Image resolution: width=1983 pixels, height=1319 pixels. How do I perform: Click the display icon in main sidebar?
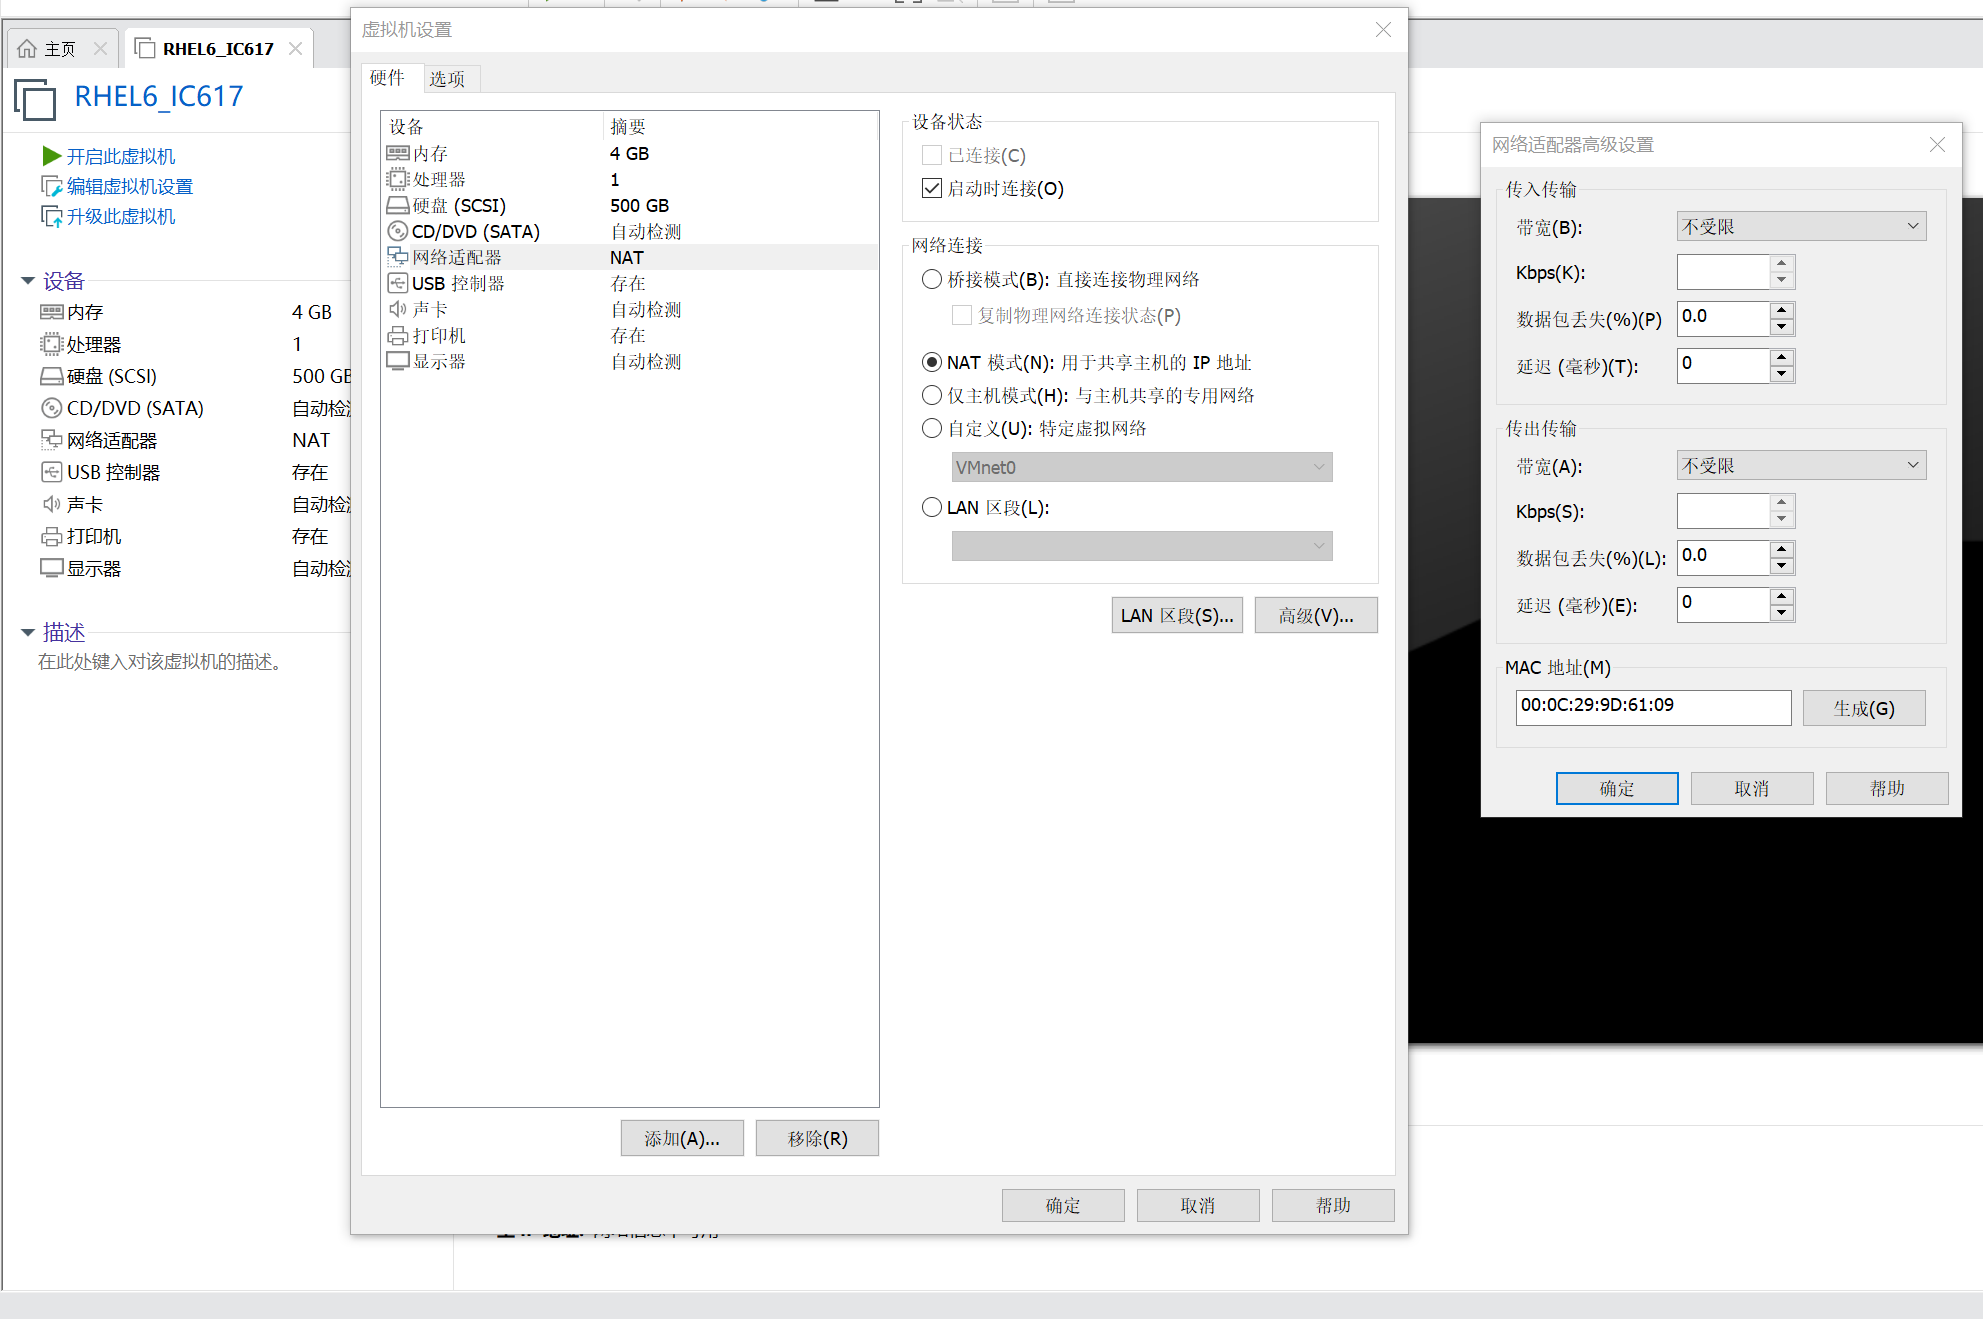[52, 568]
